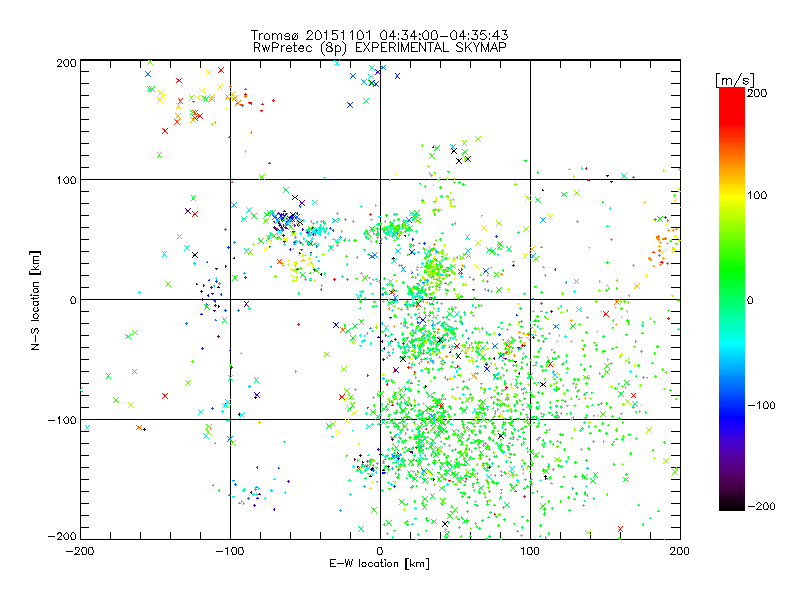Click the y-axis tick label '-100'
This screenshot has width=800, height=600.
62,420
